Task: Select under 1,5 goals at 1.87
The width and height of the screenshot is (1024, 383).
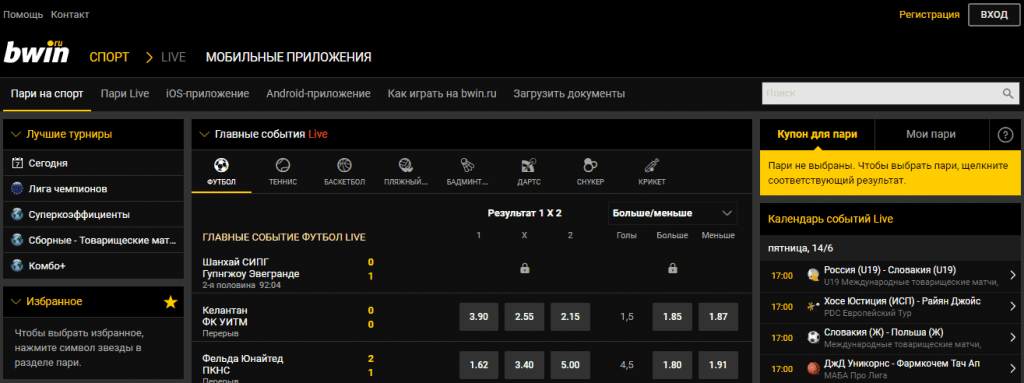Action: pyautogui.click(x=718, y=316)
